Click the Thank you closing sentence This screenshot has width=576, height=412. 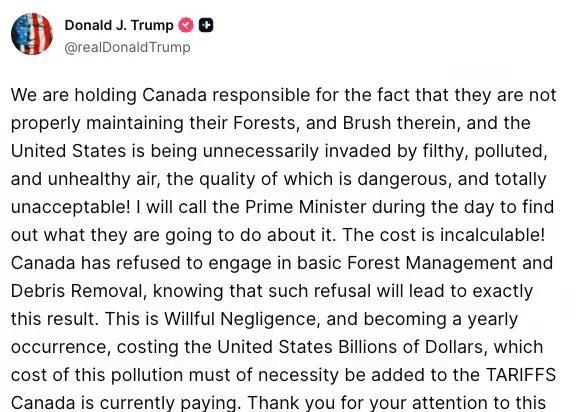(397, 403)
